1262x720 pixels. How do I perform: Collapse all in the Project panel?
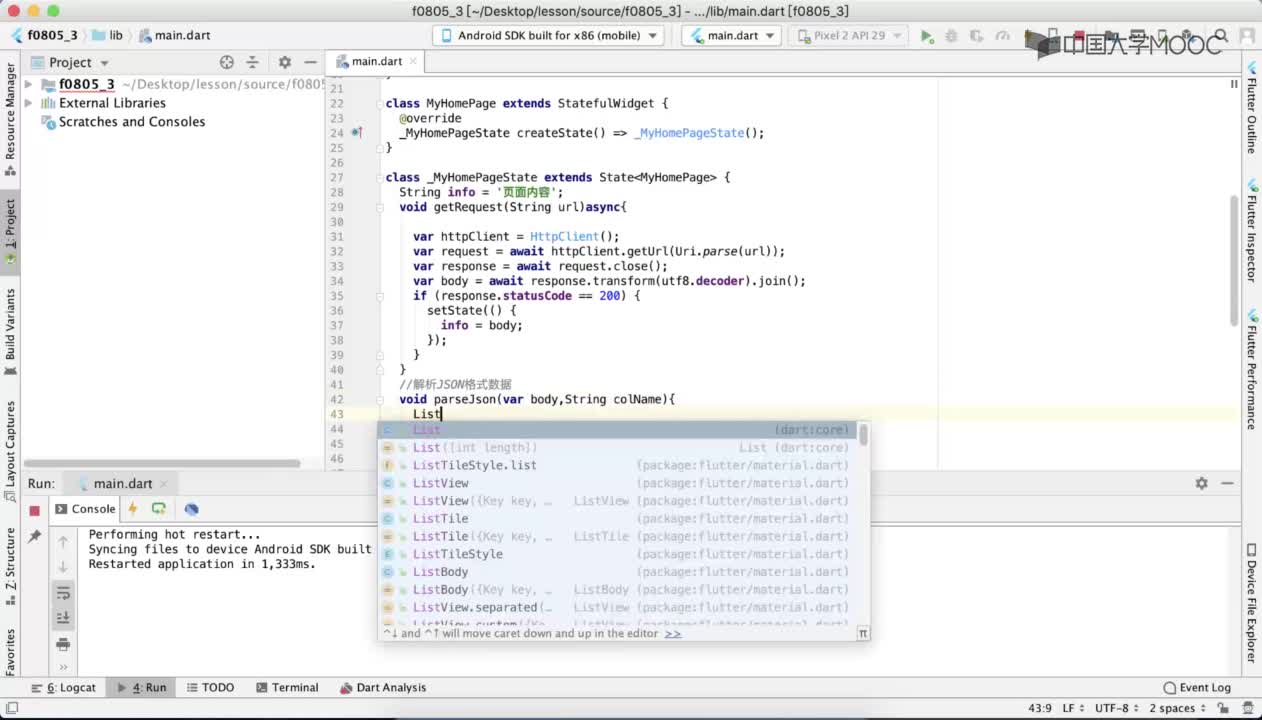(253, 62)
